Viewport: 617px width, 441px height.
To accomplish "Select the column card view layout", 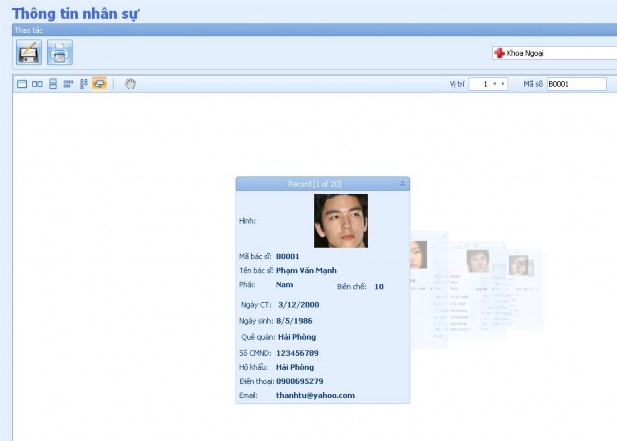I will [x=53, y=84].
